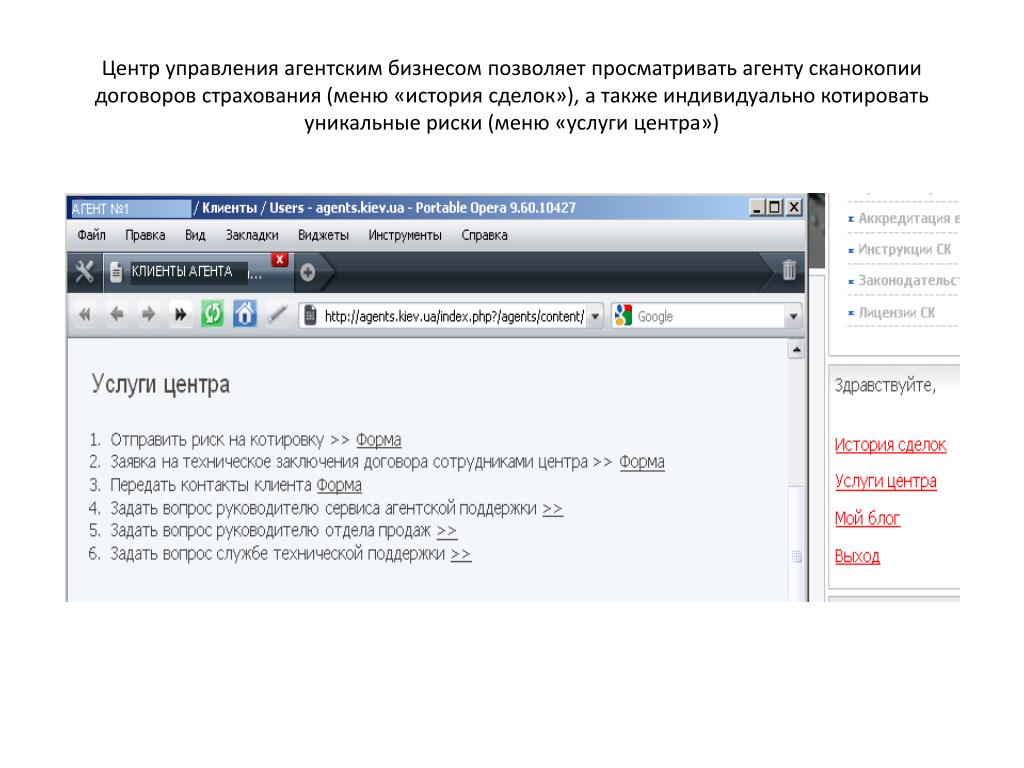This screenshot has height=768, width=1024.
Task: Click the Услуги центра page heading
Action: (160, 385)
